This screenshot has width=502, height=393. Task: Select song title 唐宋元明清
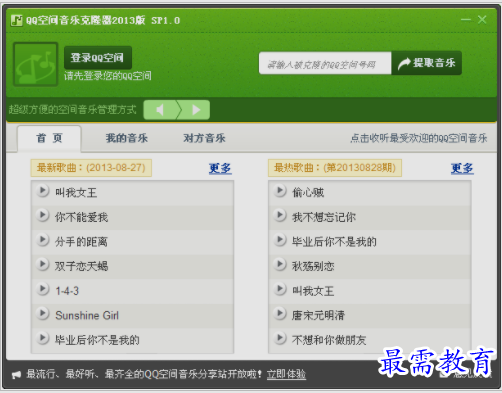[x=319, y=315]
